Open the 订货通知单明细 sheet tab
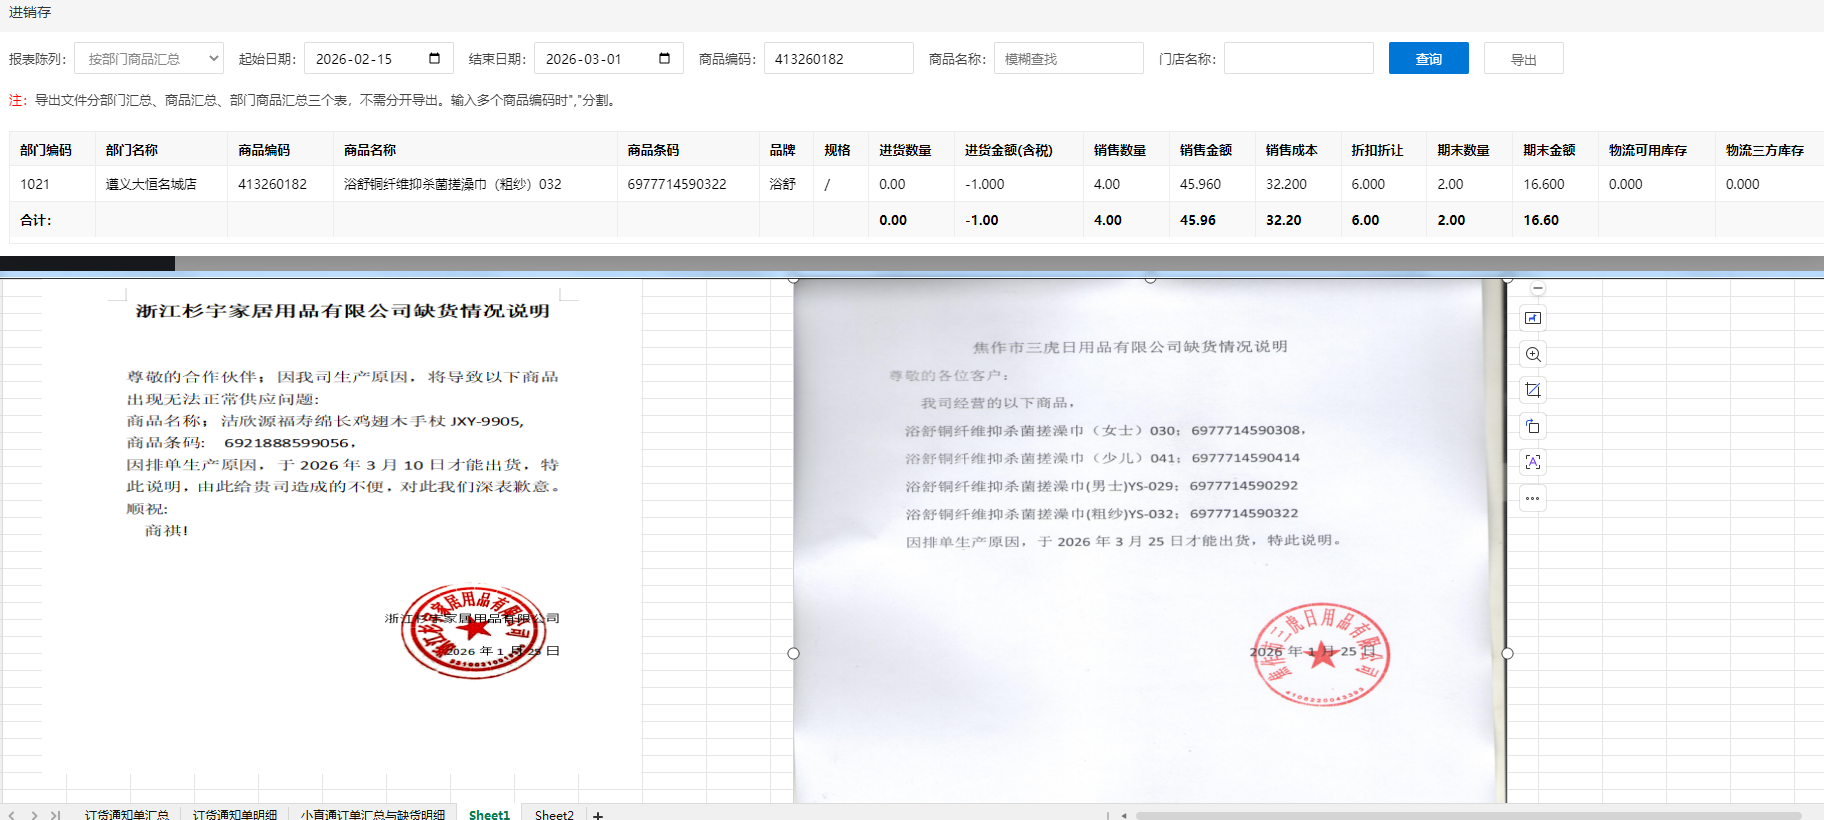The image size is (1824, 820). (x=235, y=814)
